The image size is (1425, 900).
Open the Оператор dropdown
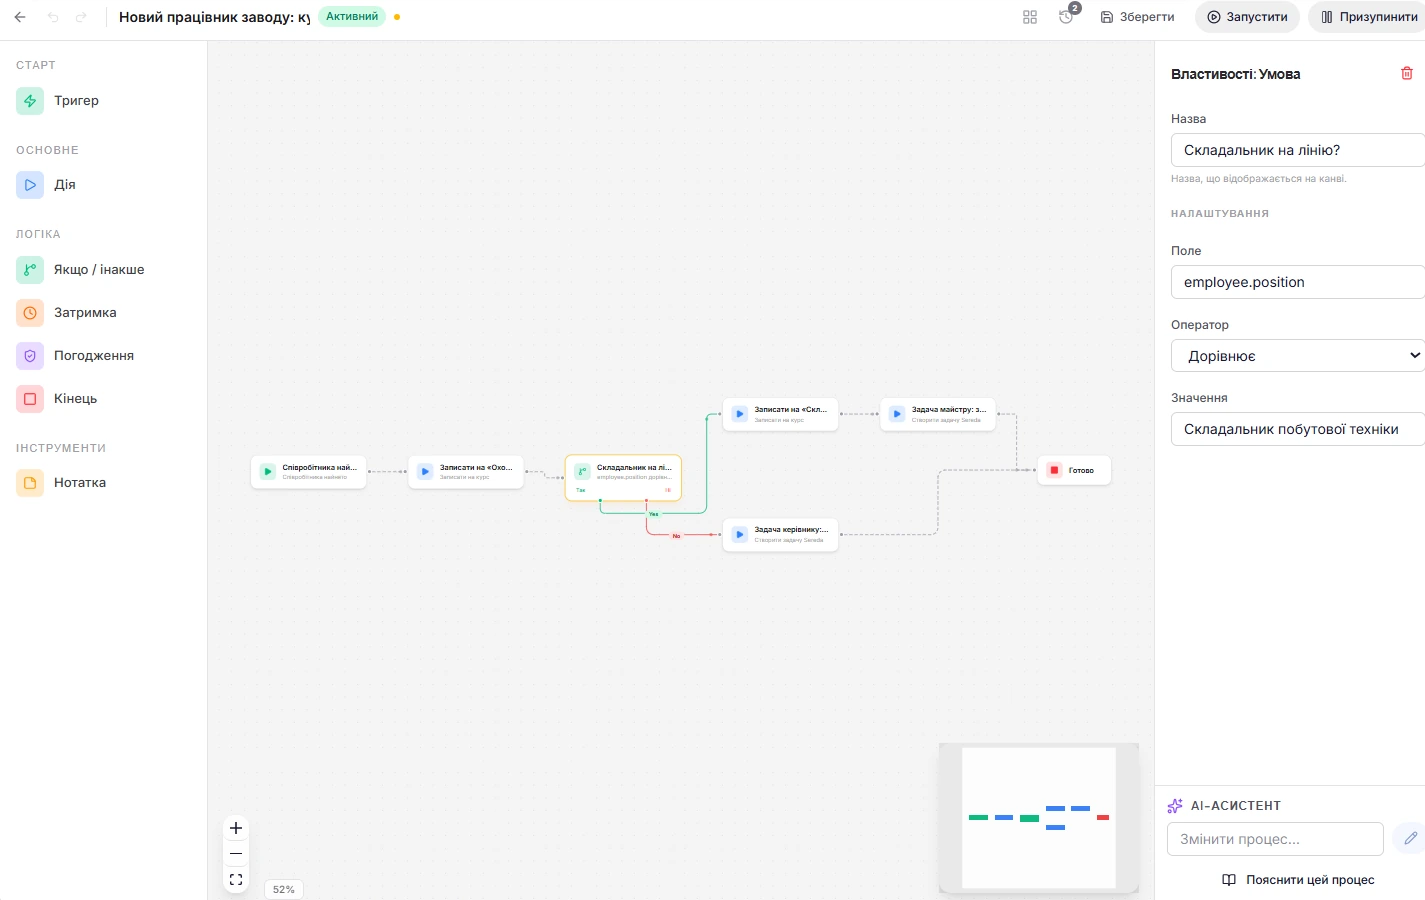coord(1298,356)
